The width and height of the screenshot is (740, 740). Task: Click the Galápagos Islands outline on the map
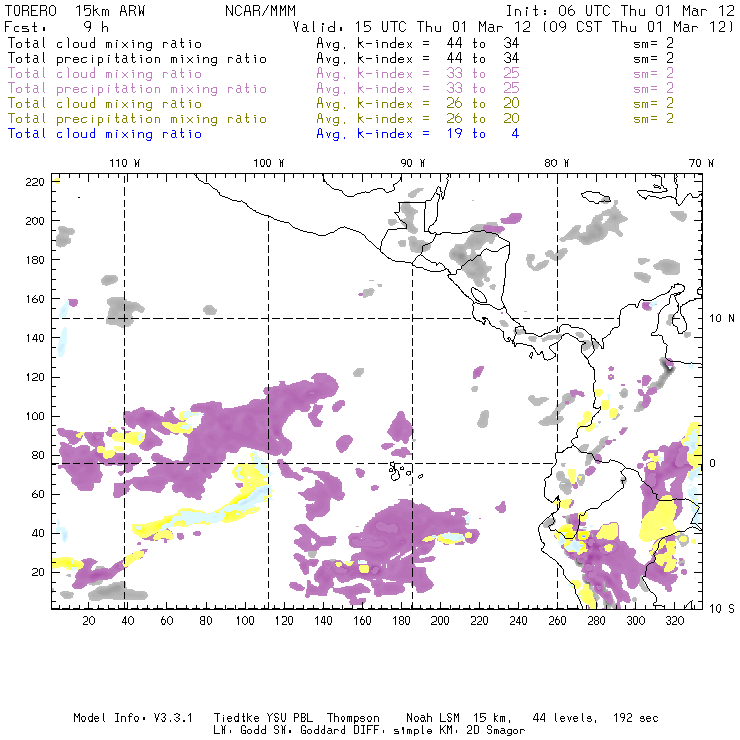point(398,468)
